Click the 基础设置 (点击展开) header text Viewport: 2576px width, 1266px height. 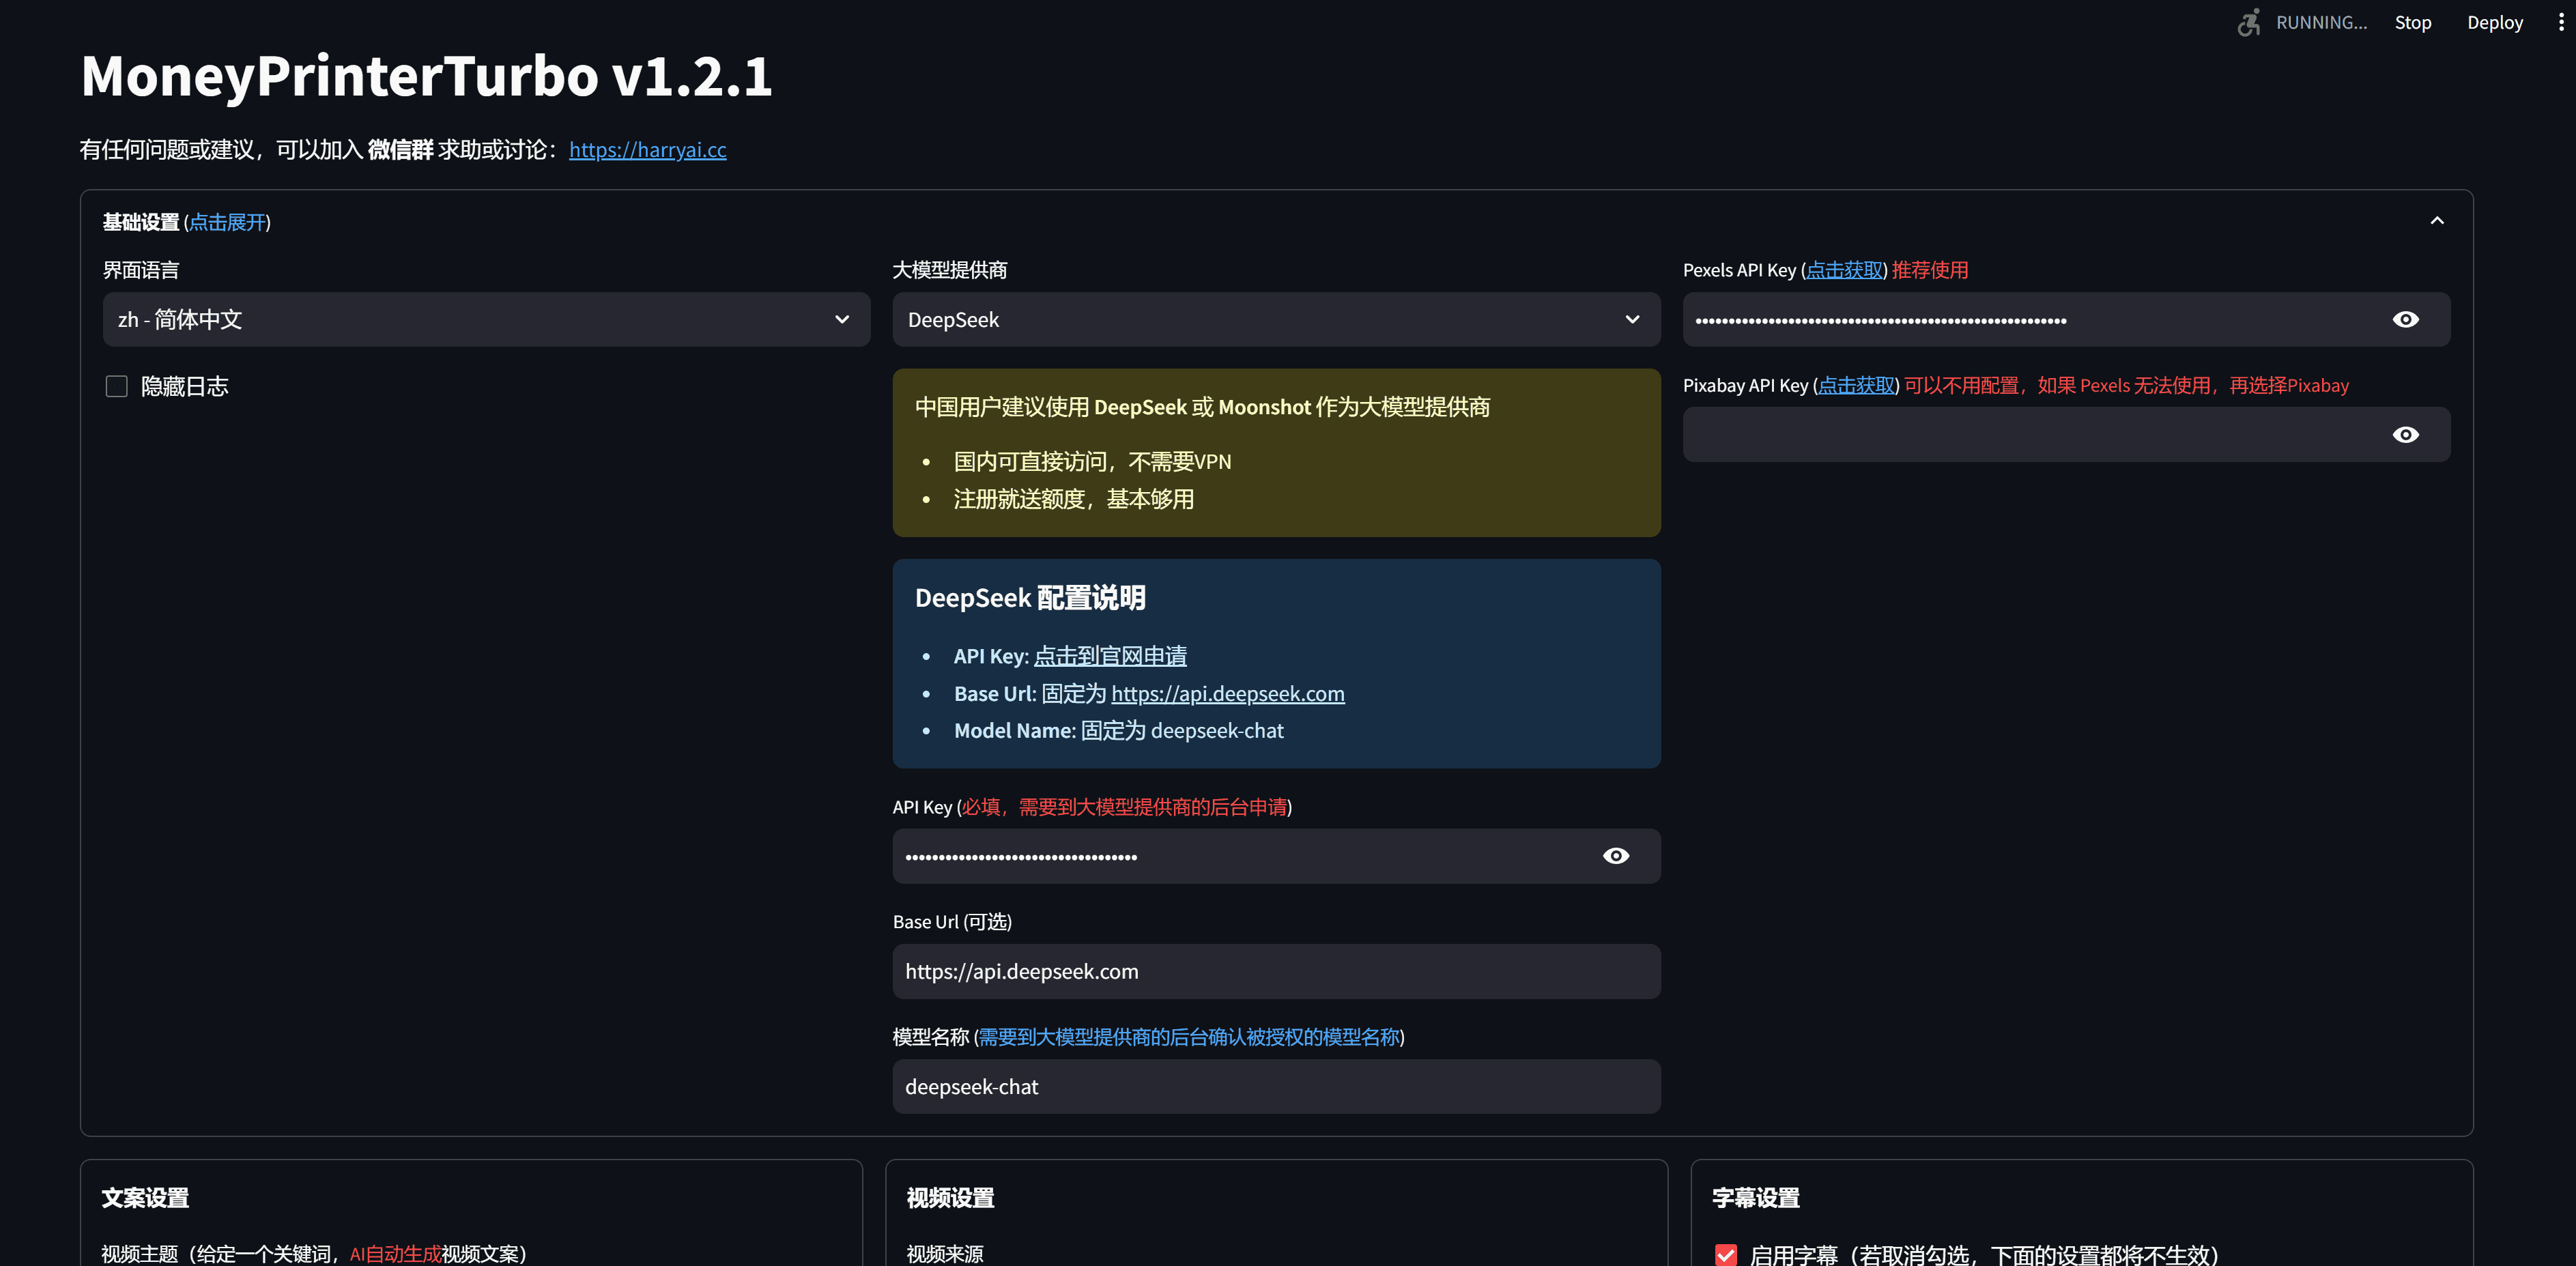click(187, 222)
